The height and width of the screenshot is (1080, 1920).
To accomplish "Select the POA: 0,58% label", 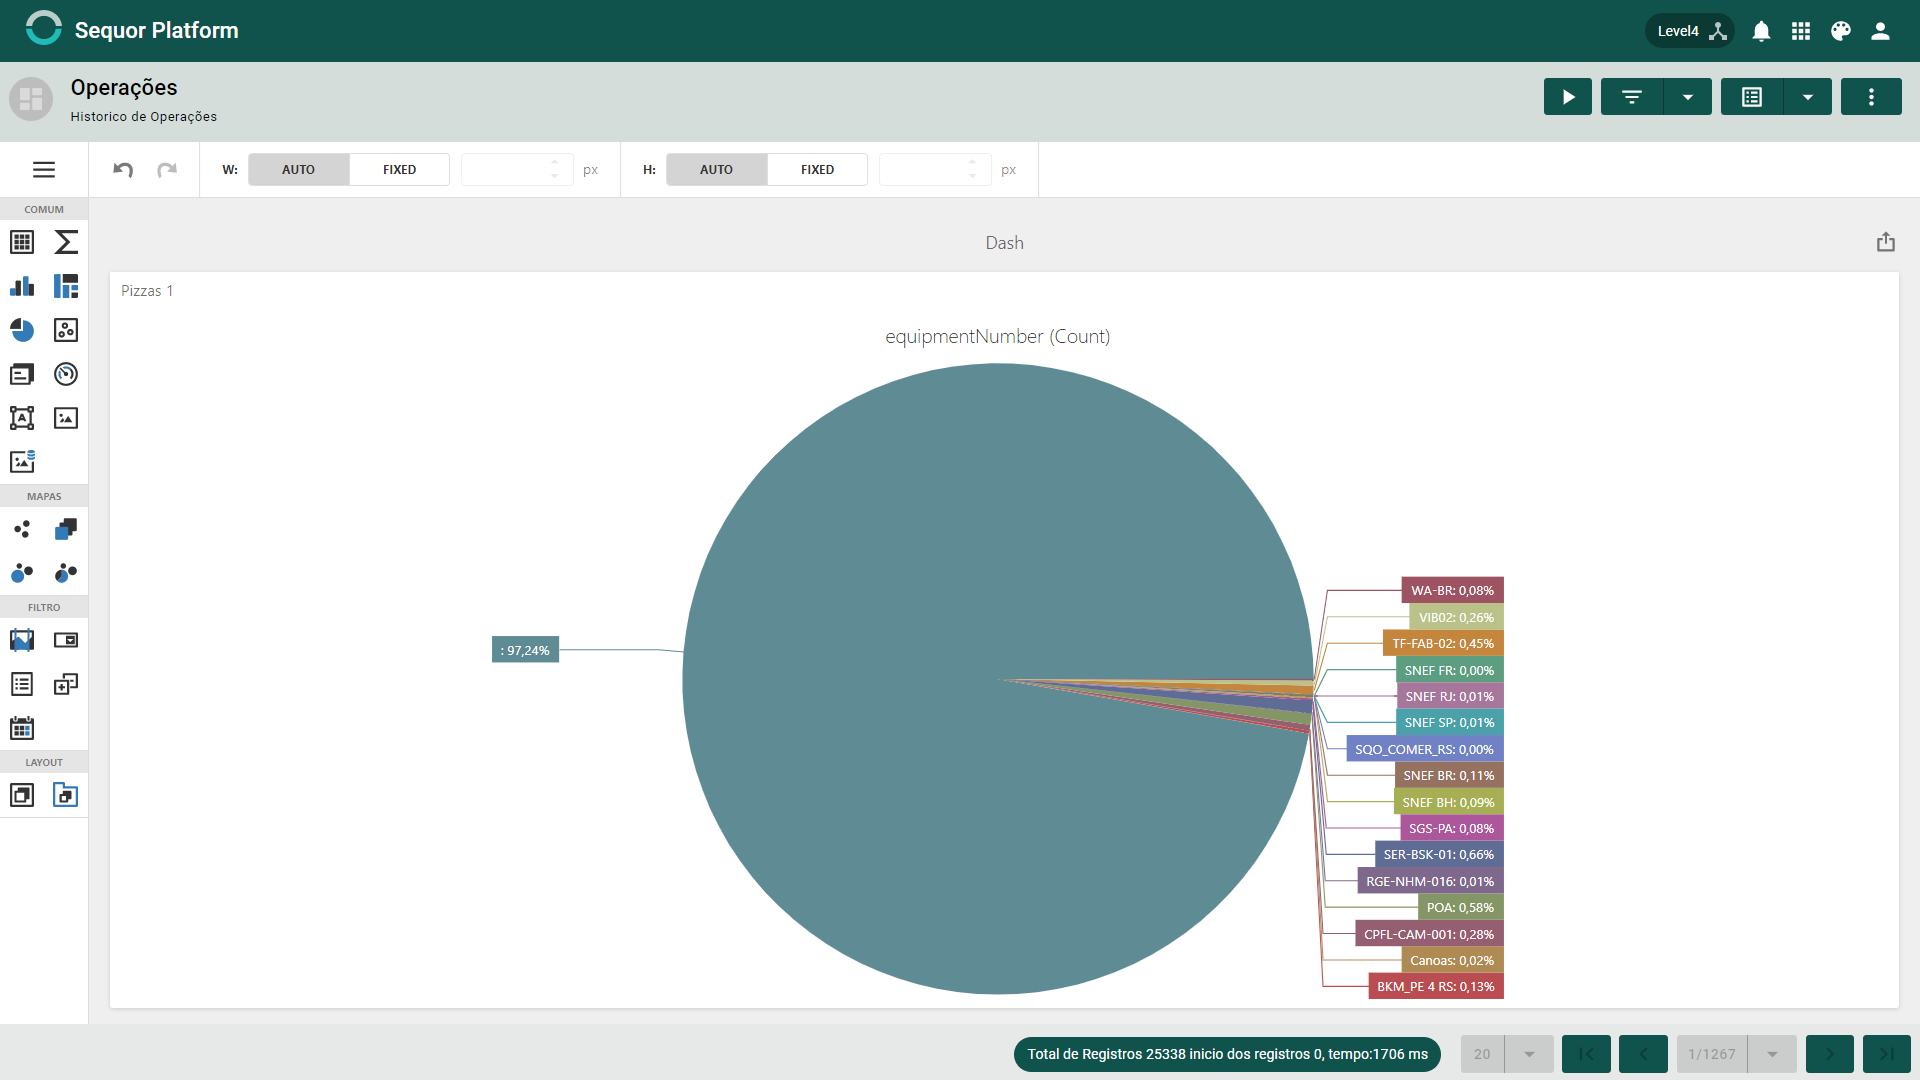I will coord(1460,908).
